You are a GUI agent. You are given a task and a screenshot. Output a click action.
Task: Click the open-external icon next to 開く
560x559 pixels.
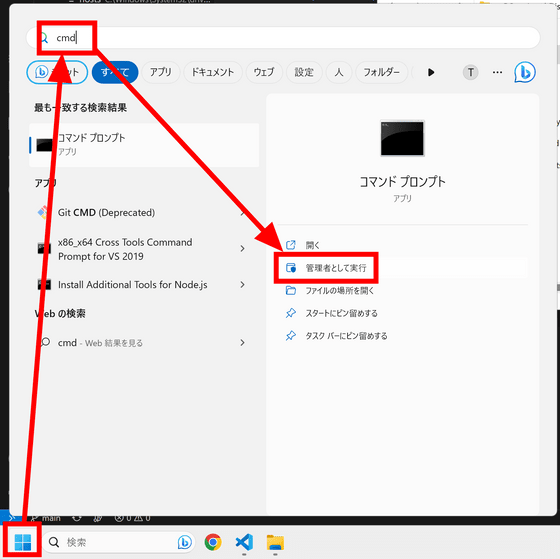[x=291, y=245]
